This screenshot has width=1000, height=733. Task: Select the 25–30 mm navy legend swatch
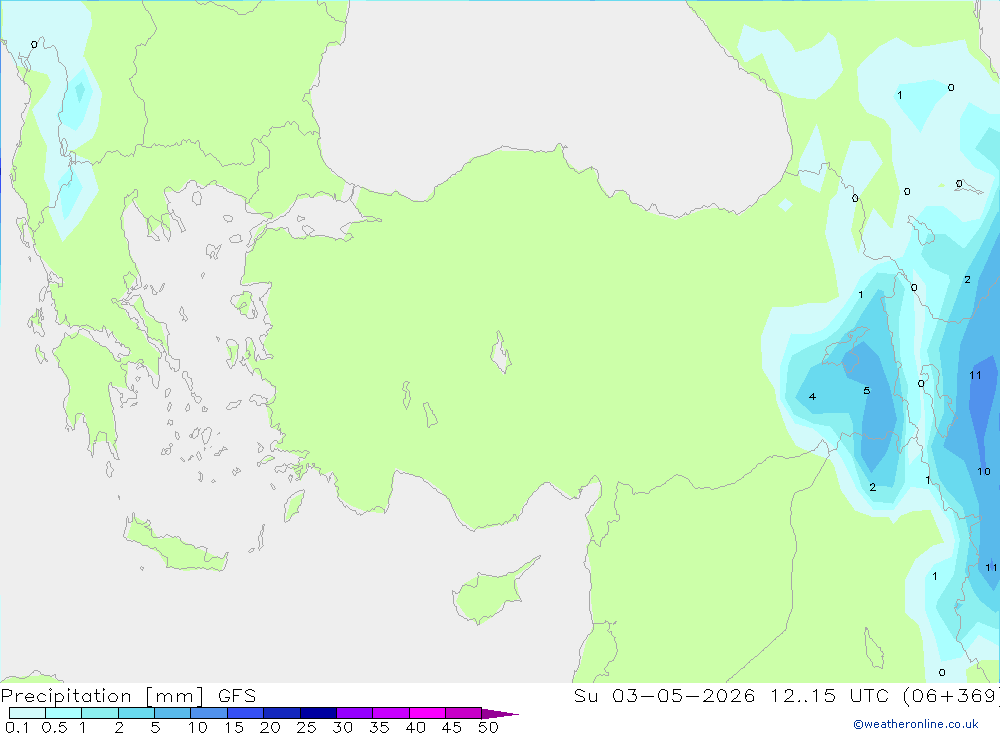318,713
